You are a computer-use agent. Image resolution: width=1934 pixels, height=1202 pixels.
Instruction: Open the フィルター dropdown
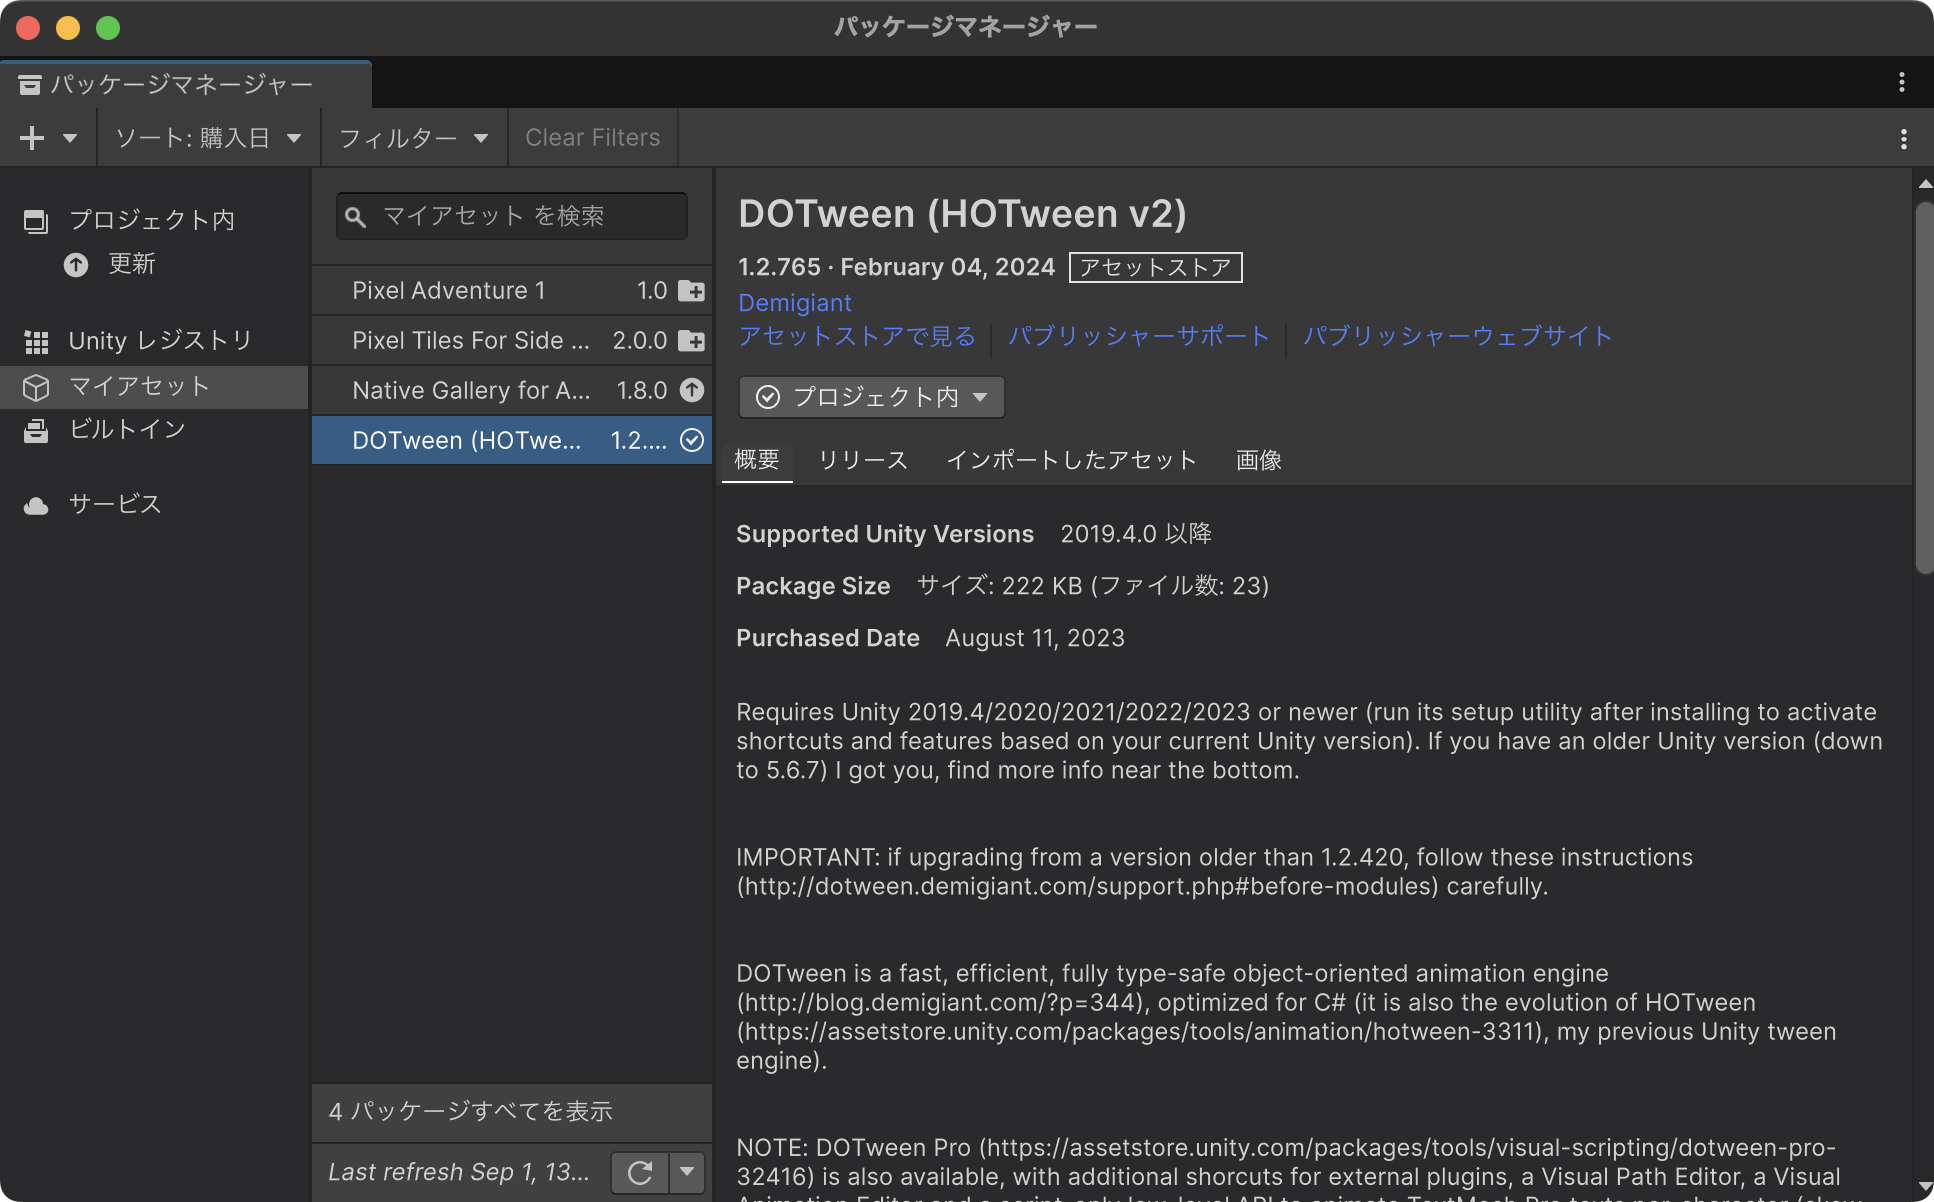tap(413, 137)
